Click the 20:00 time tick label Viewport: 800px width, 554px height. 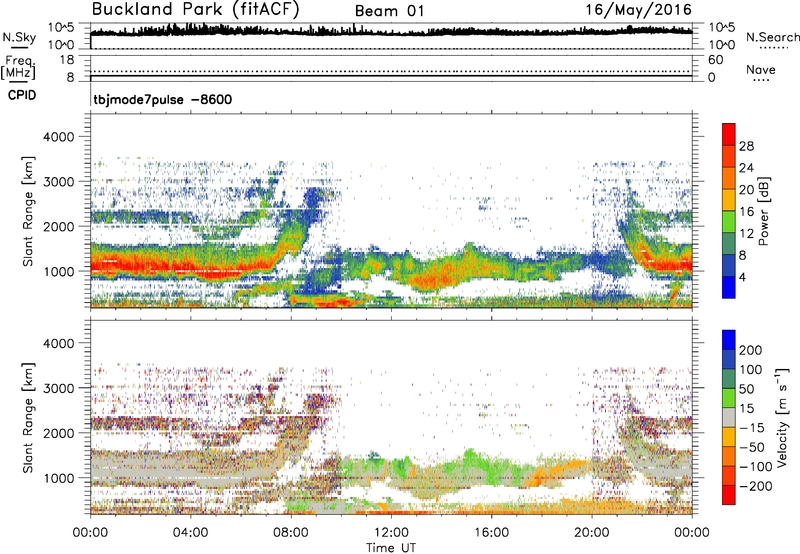click(592, 533)
